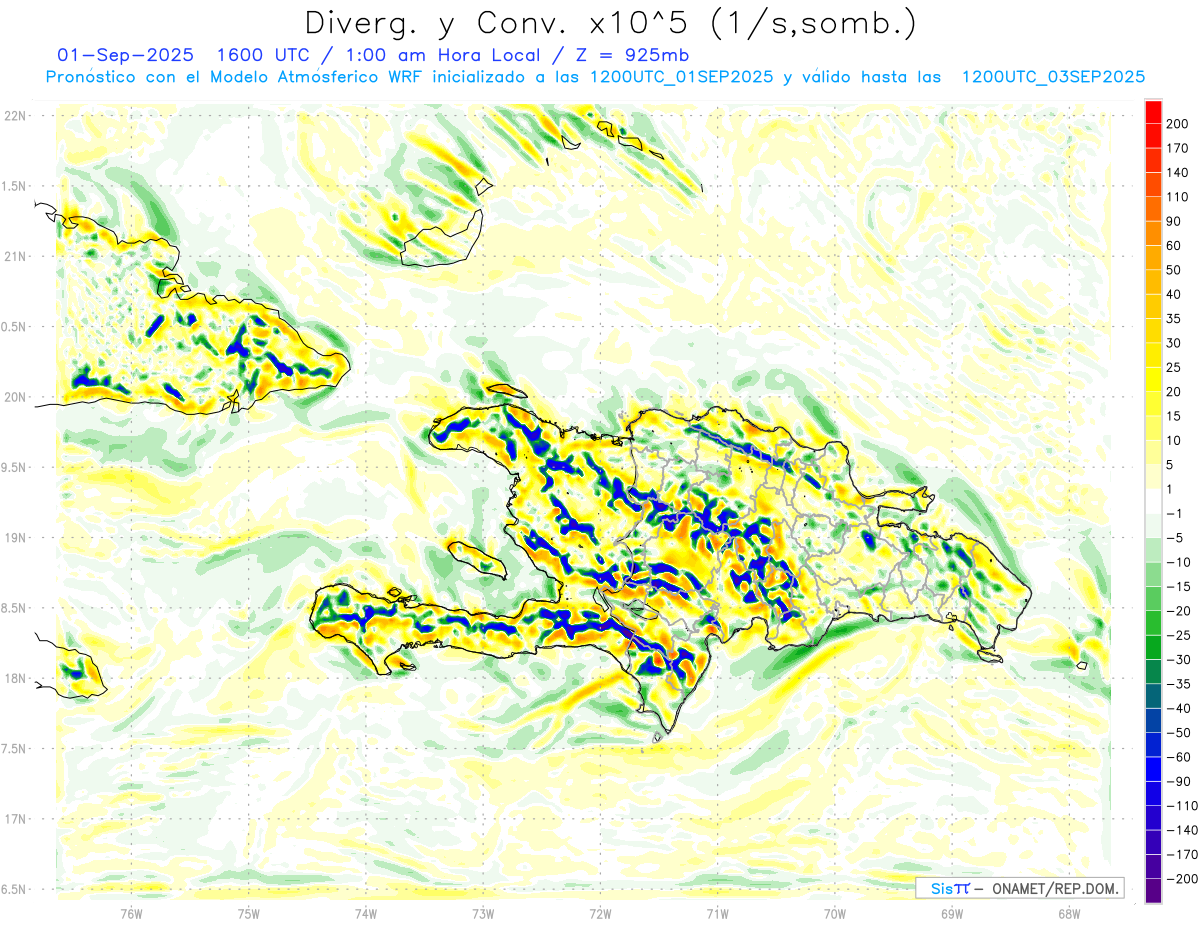Viewport: 1200px width, 927px height.
Task: Click the "68W" longitude label
Action: [1069, 913]
